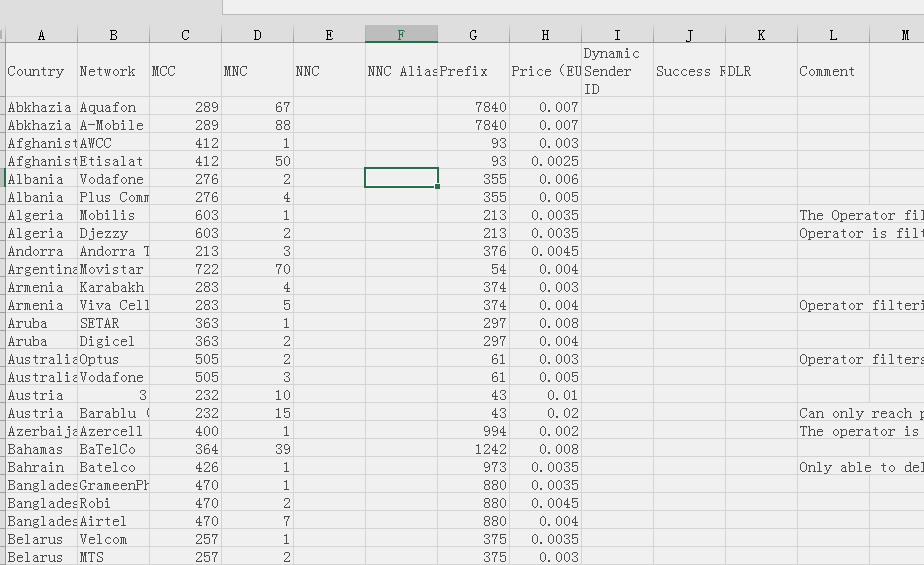Click the selected empty cell in Vodafone Albania row

click(401, 178)
